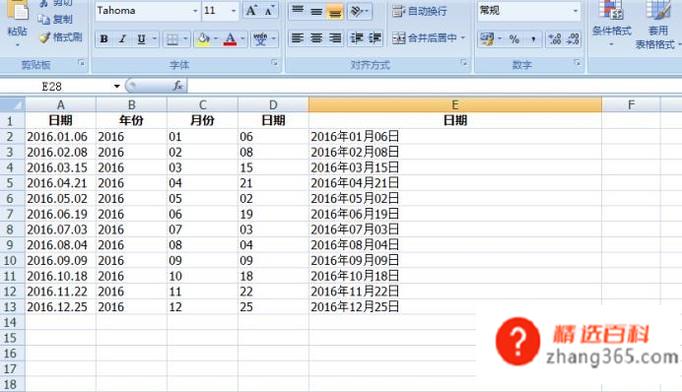Apply percent style
Image resolution: width=682 pixels, height=392 pixels.
[x=515, y=39]
